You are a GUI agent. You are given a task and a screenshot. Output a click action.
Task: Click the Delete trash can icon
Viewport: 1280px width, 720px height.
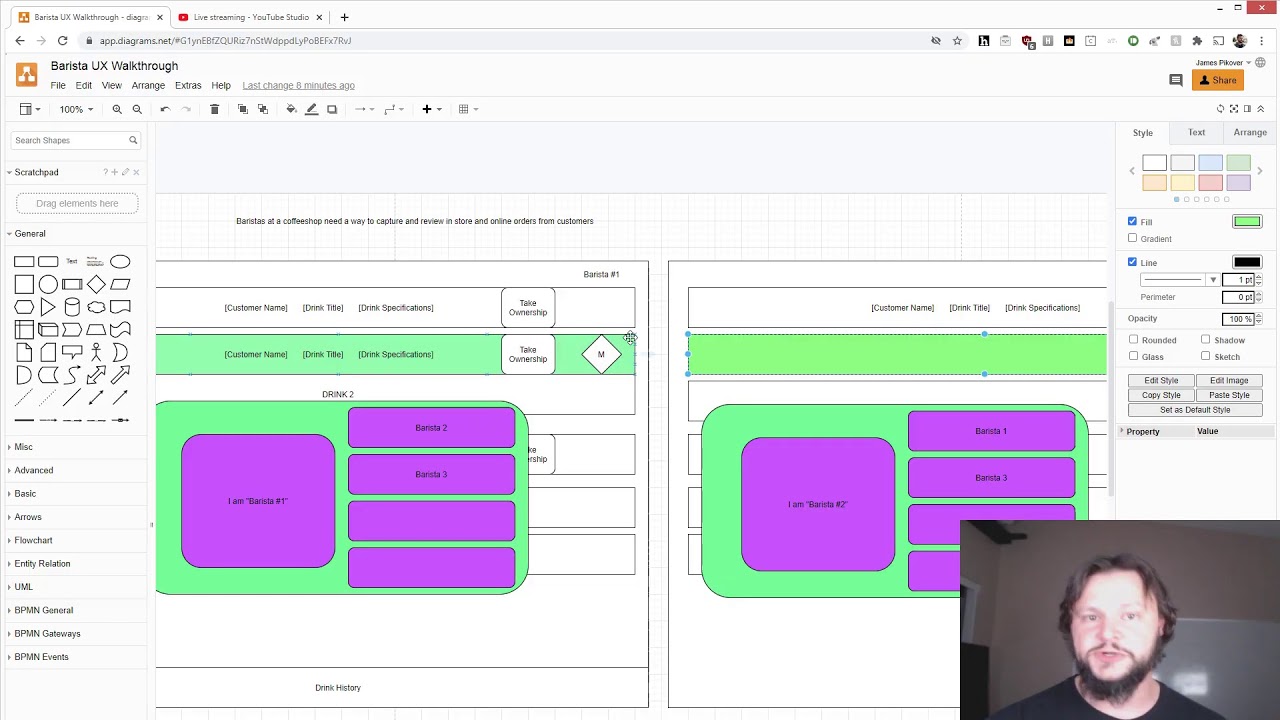214,109
